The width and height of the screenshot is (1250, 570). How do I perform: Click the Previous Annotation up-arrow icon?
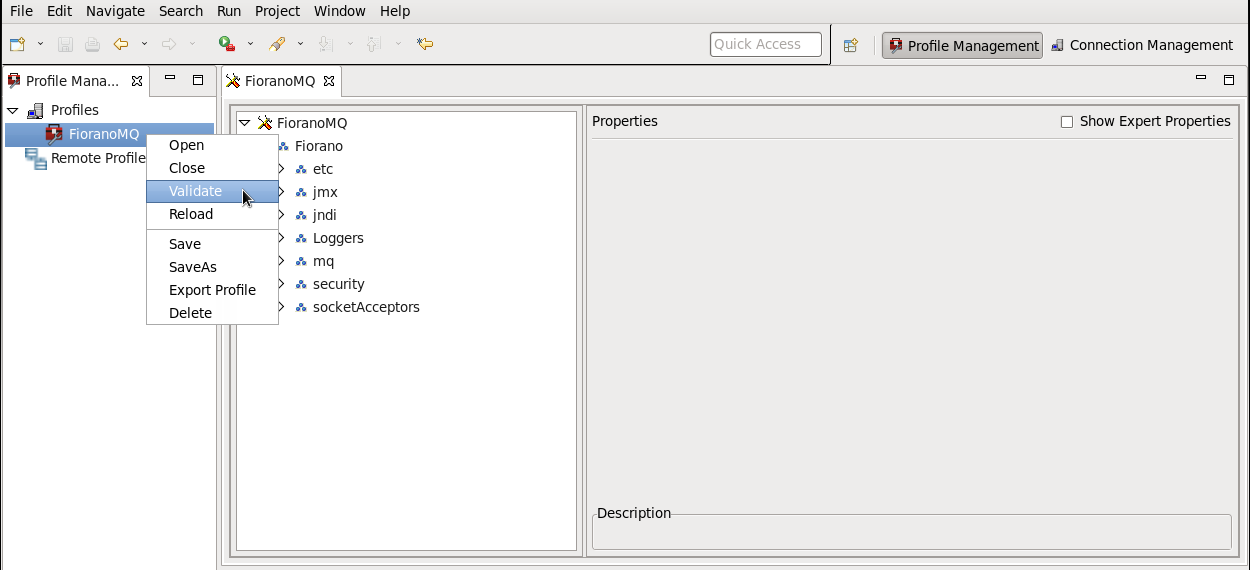point(373,44)
